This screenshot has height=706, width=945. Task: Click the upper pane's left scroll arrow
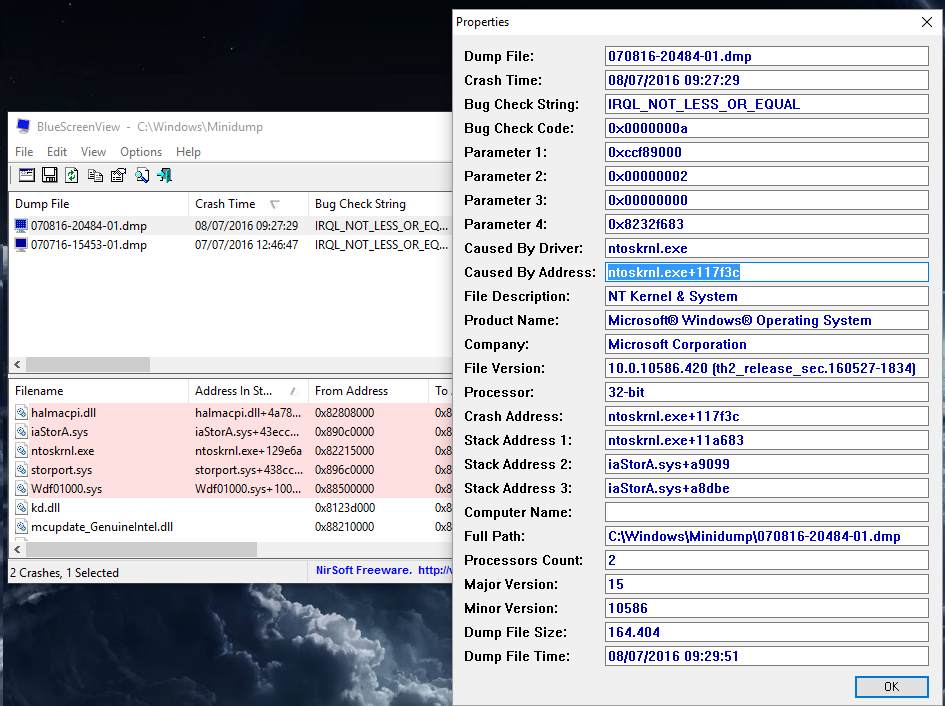pos(17,364)
